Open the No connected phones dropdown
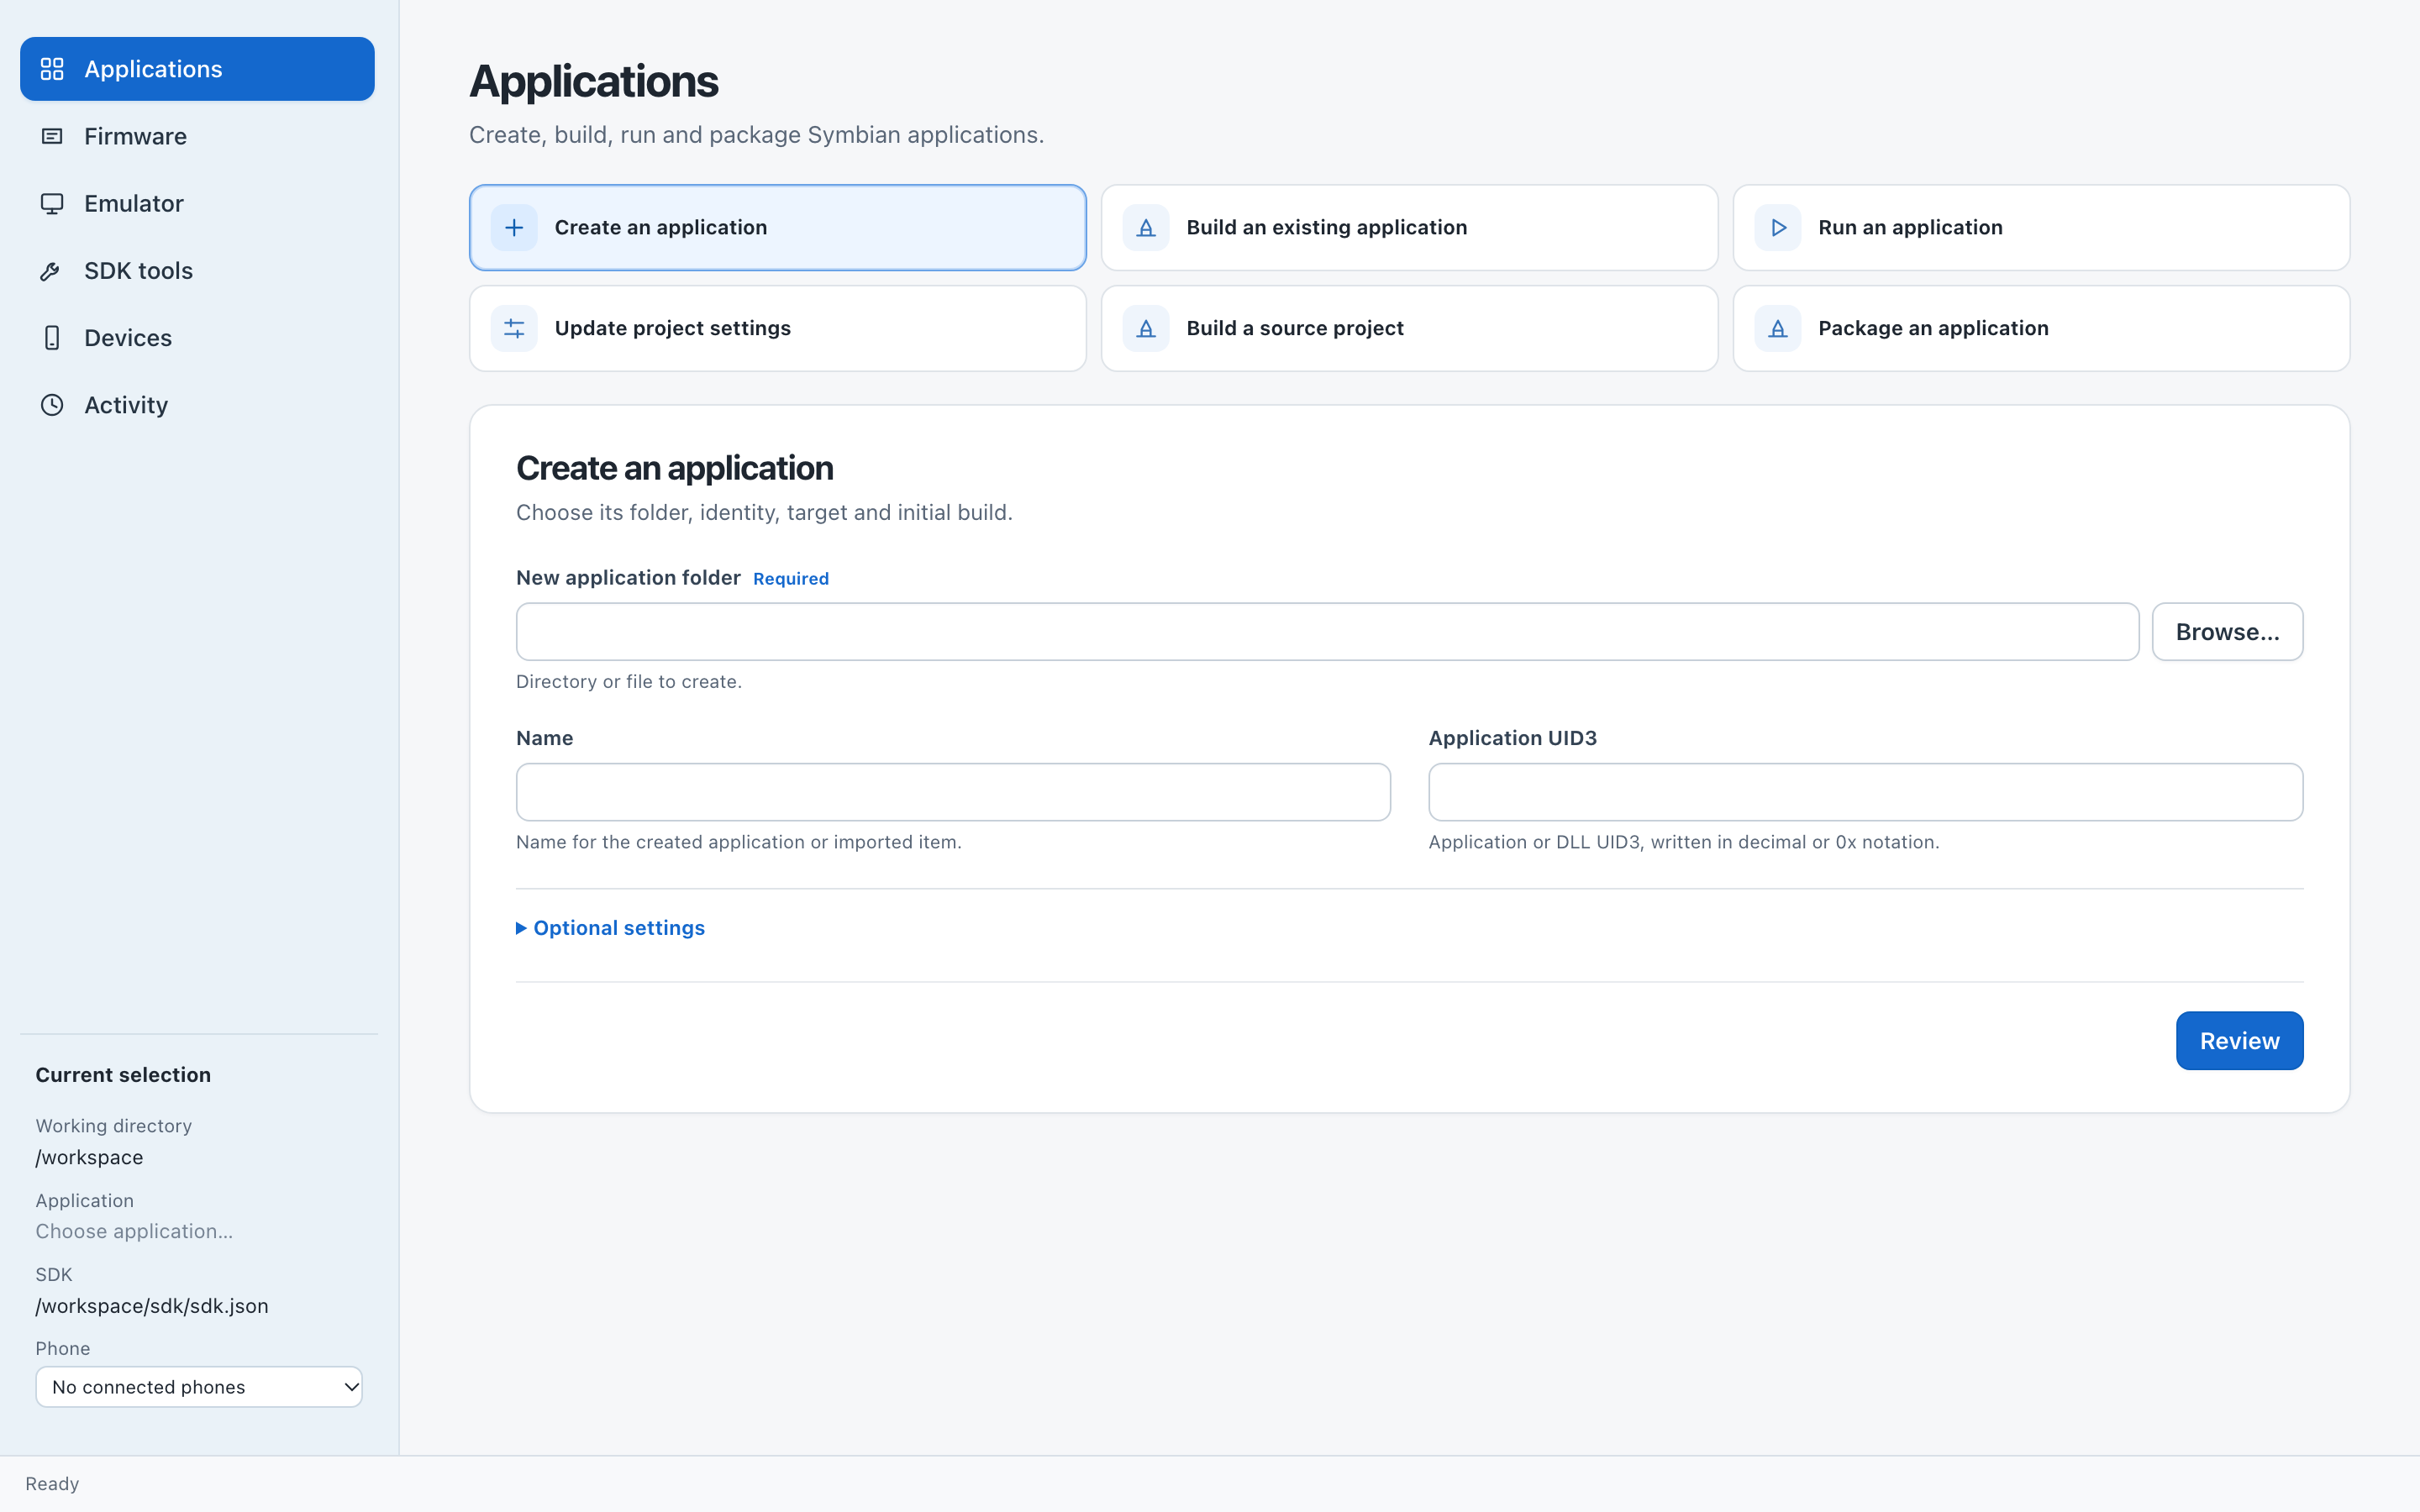 [199, 1387]
